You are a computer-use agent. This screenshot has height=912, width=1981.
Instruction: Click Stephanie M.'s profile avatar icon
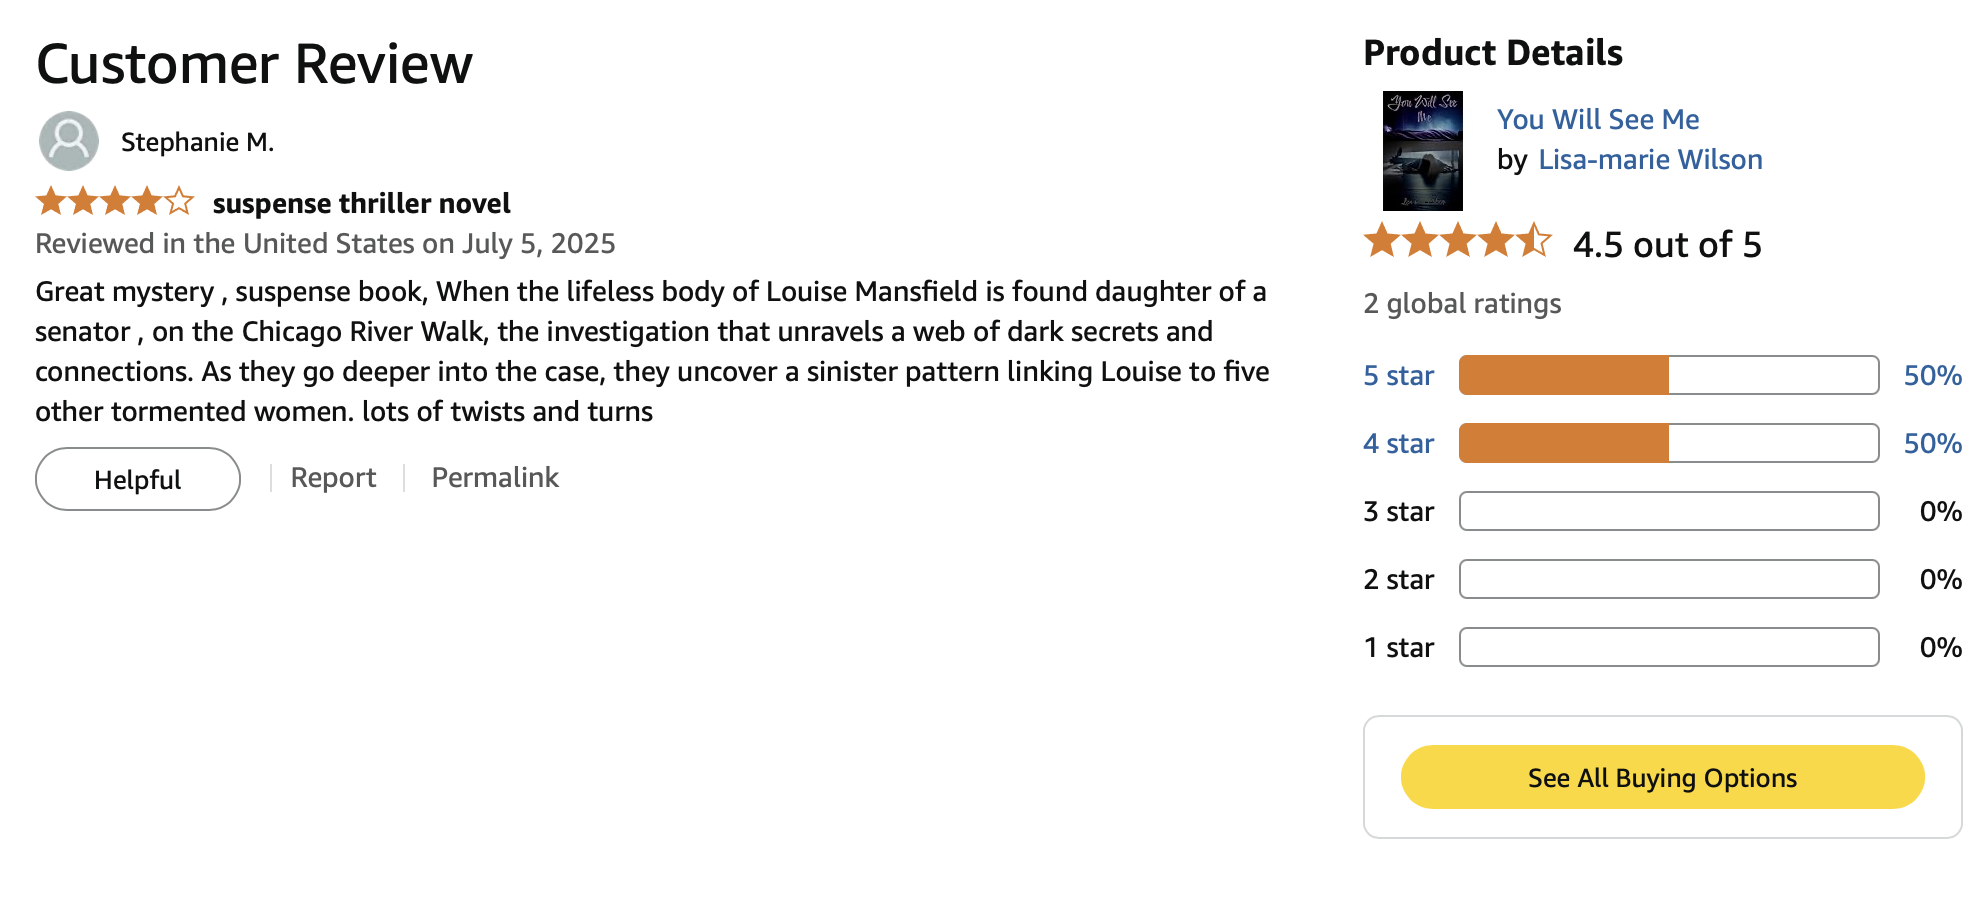coord(68,141)
